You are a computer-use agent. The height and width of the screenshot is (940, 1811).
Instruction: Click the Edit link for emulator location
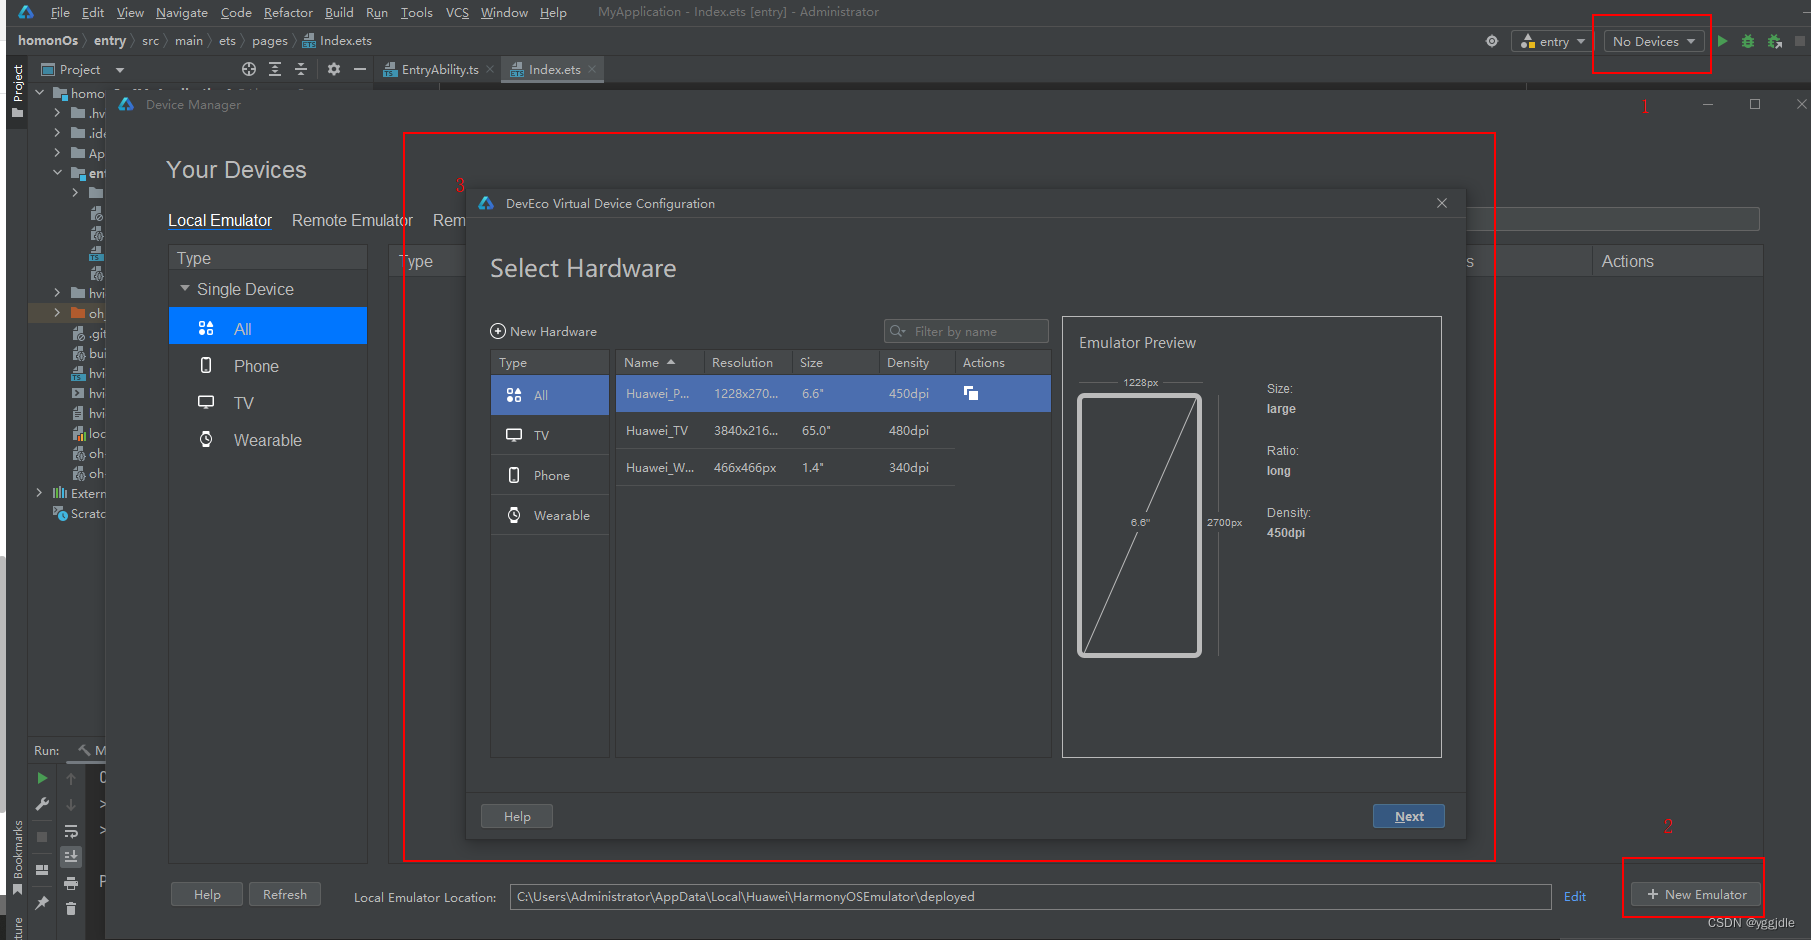pyautogui.click(x=1575, y=896)
